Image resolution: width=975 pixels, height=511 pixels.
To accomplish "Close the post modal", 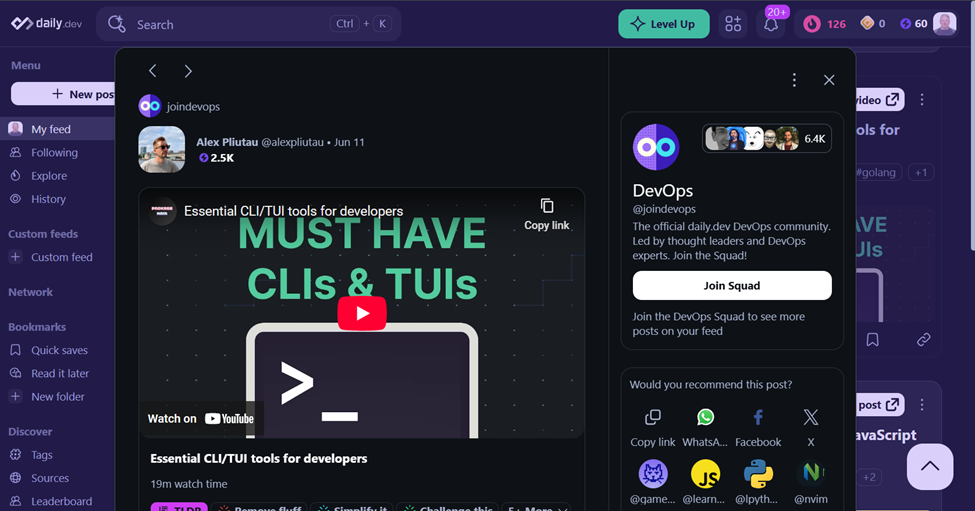I will click(x=829, y=80).
